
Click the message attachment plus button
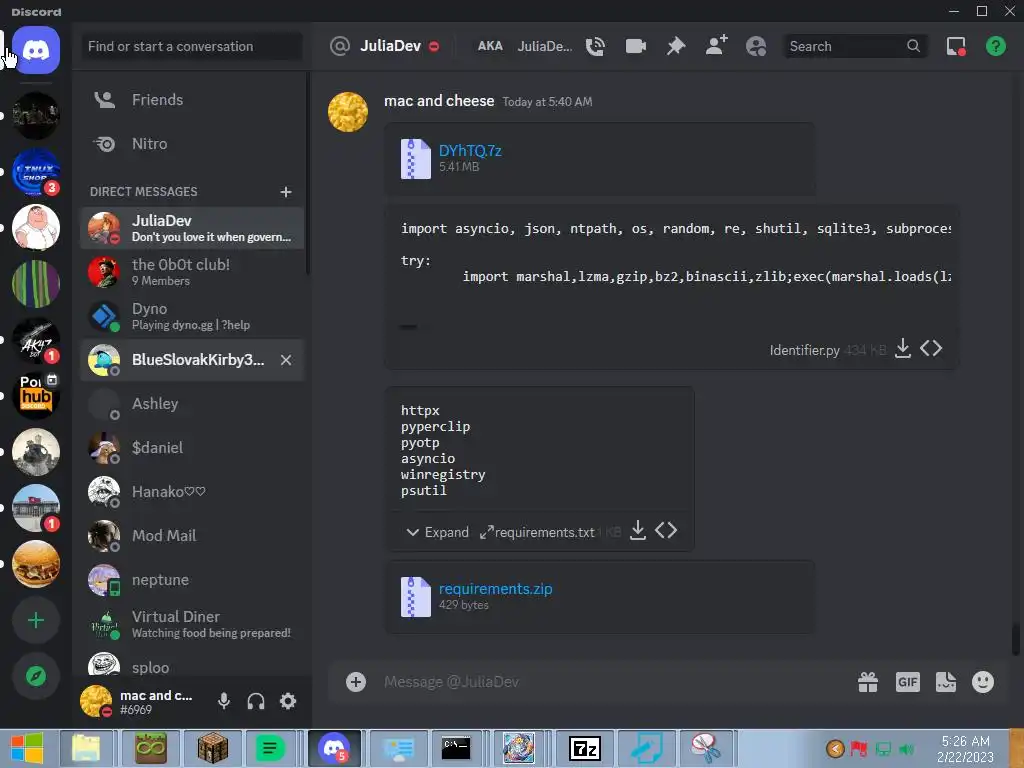click(x=356, y=682)
